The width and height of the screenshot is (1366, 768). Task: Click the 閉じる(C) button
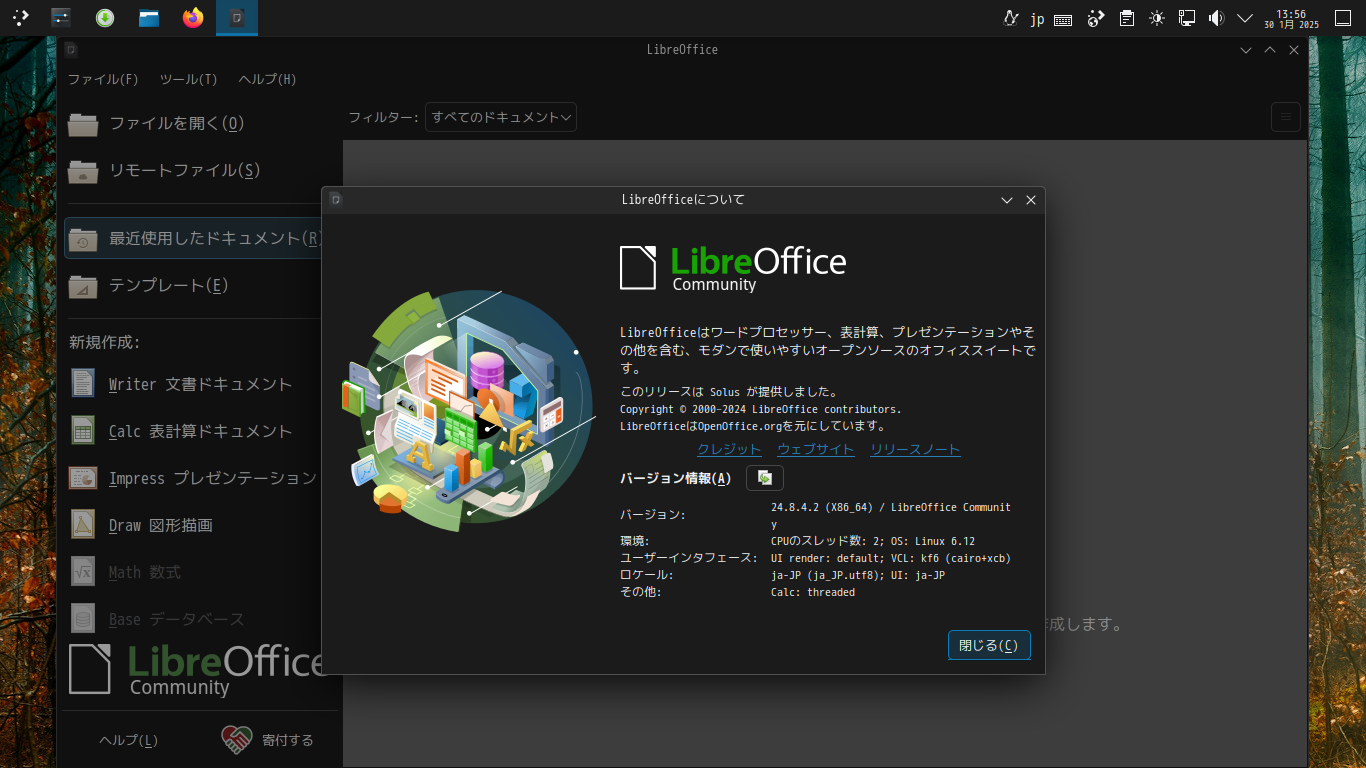point(989,645)
